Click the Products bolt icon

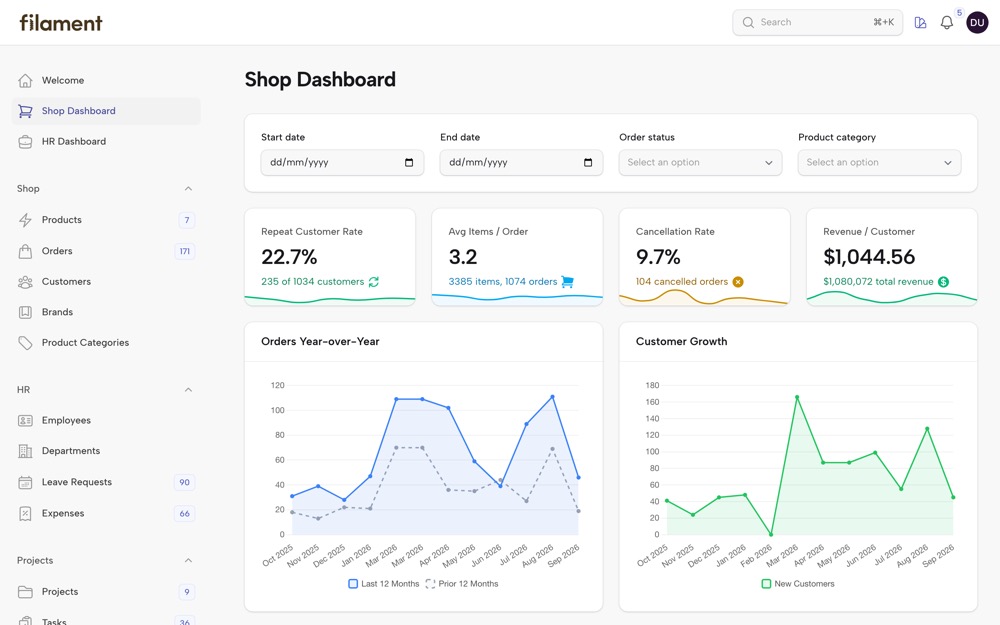tap(25, 220)
